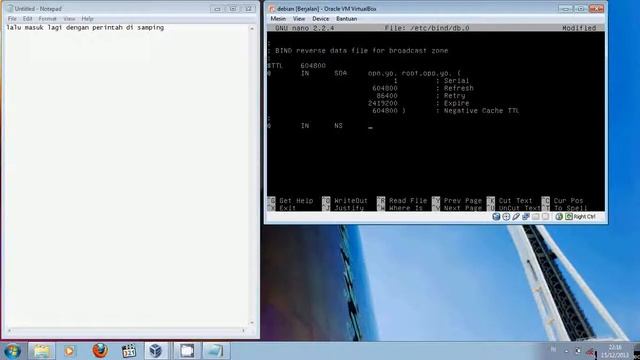Click the $TTL 604800 line in nano
The width and height of the screenshot is (640, 360).
click(x=297, y=66)
